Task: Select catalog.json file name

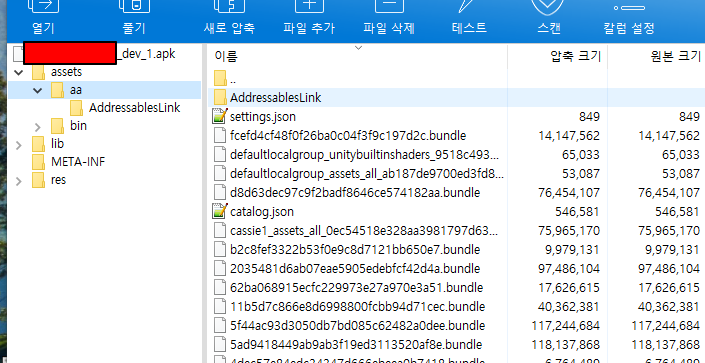Action: coord(262,211)
